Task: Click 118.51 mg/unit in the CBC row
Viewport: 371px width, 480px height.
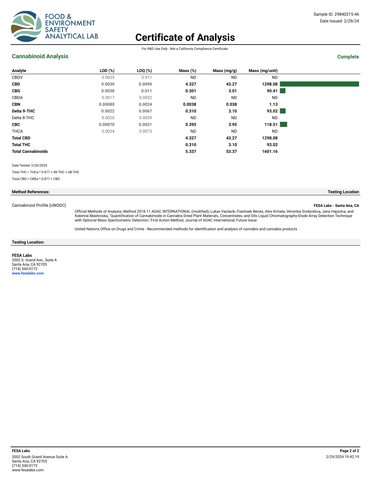Action: (271, 124)
